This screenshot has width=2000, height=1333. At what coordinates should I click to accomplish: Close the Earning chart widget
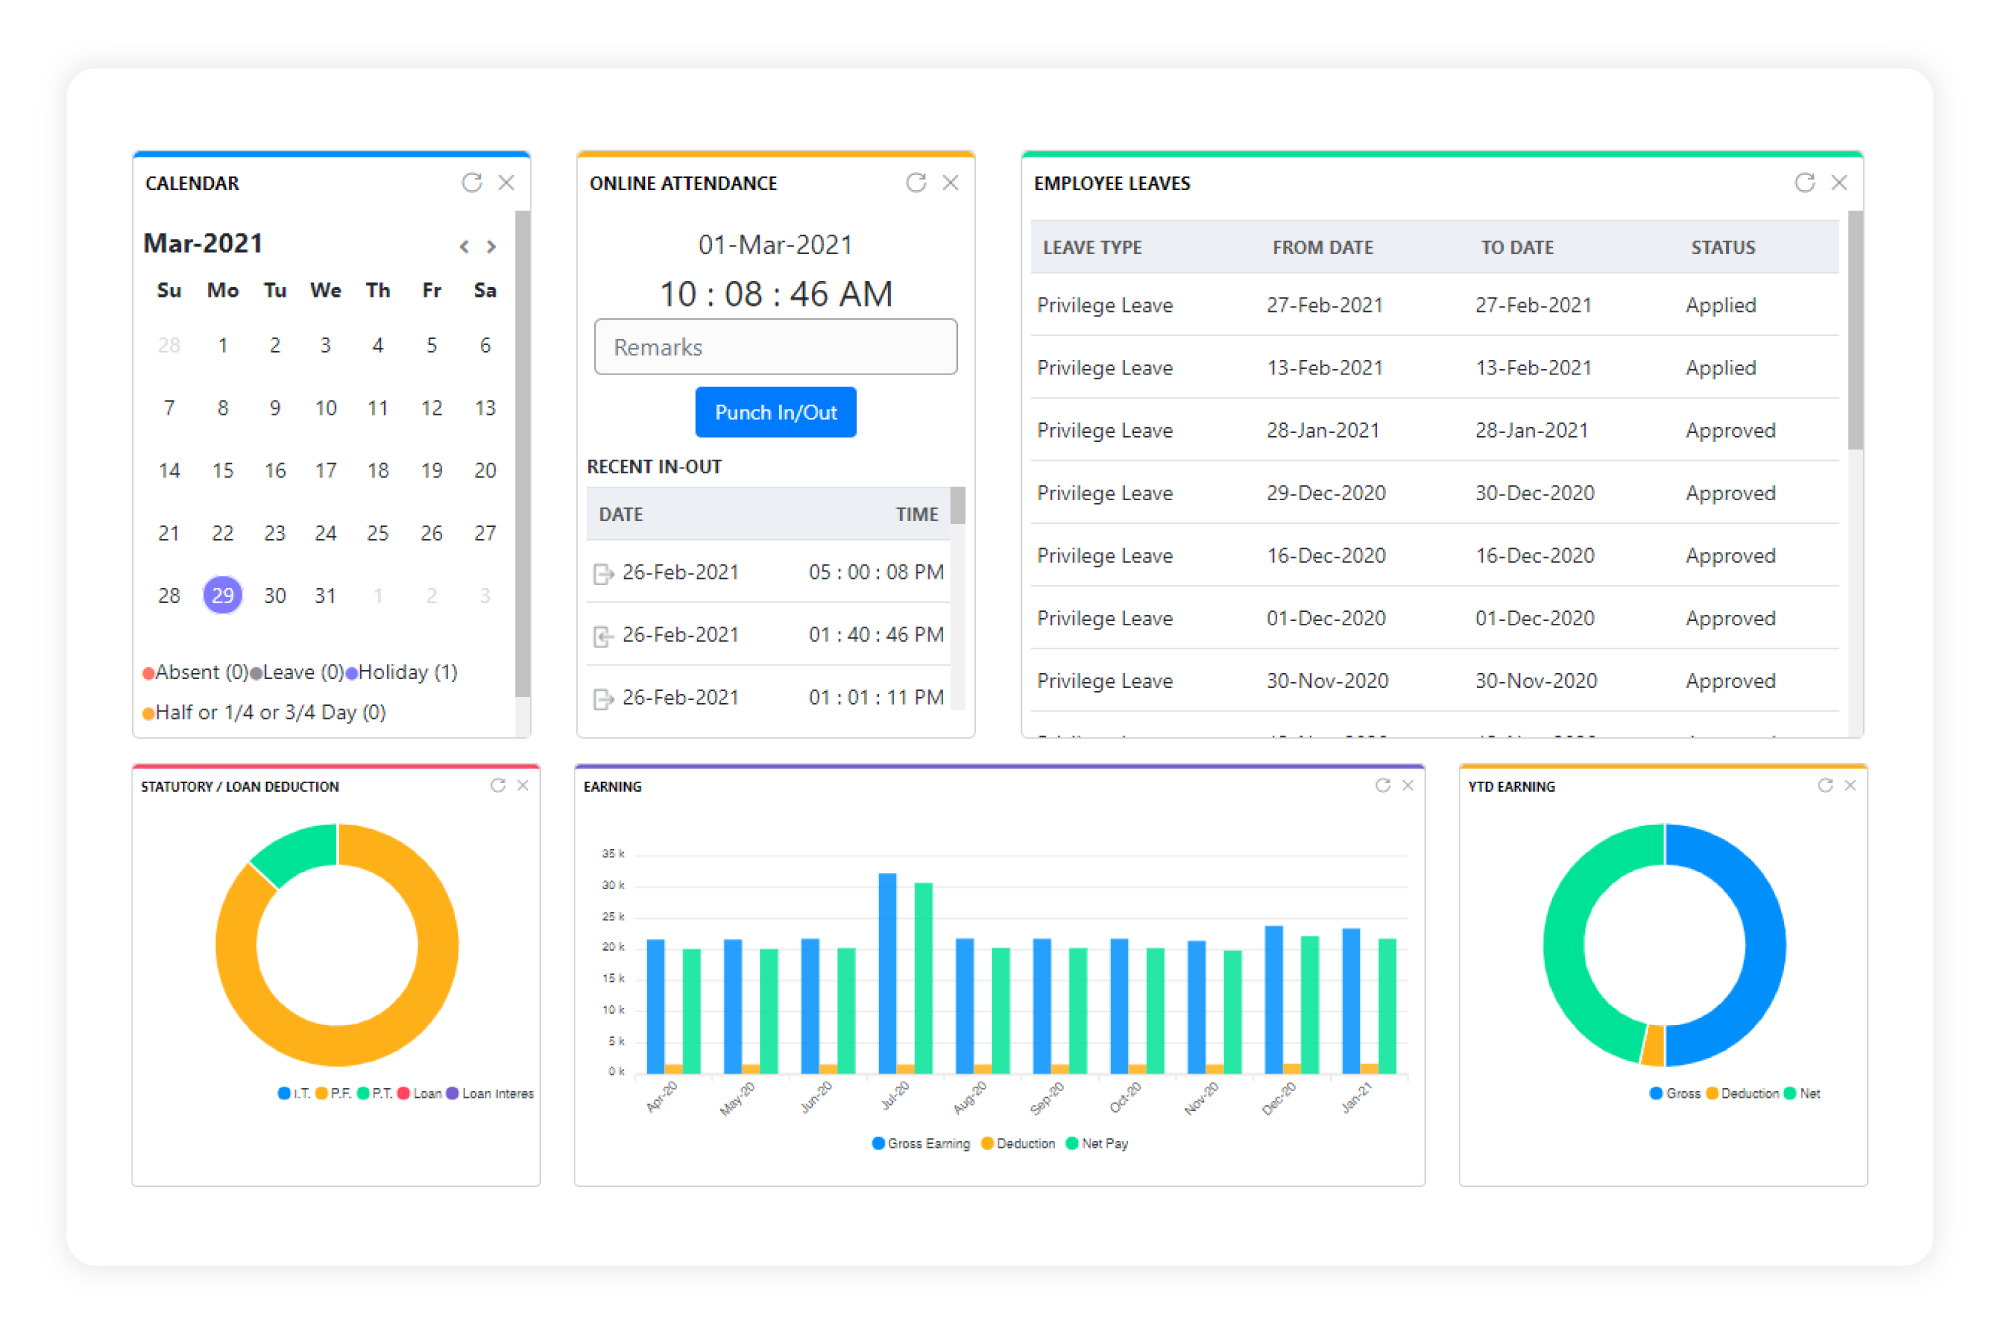tap(1407, 785)
